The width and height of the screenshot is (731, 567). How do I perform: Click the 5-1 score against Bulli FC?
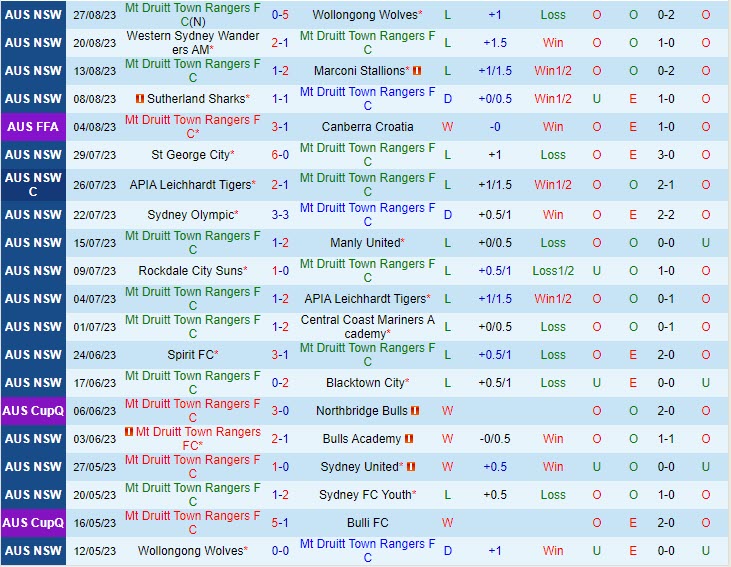coord(280,523)
